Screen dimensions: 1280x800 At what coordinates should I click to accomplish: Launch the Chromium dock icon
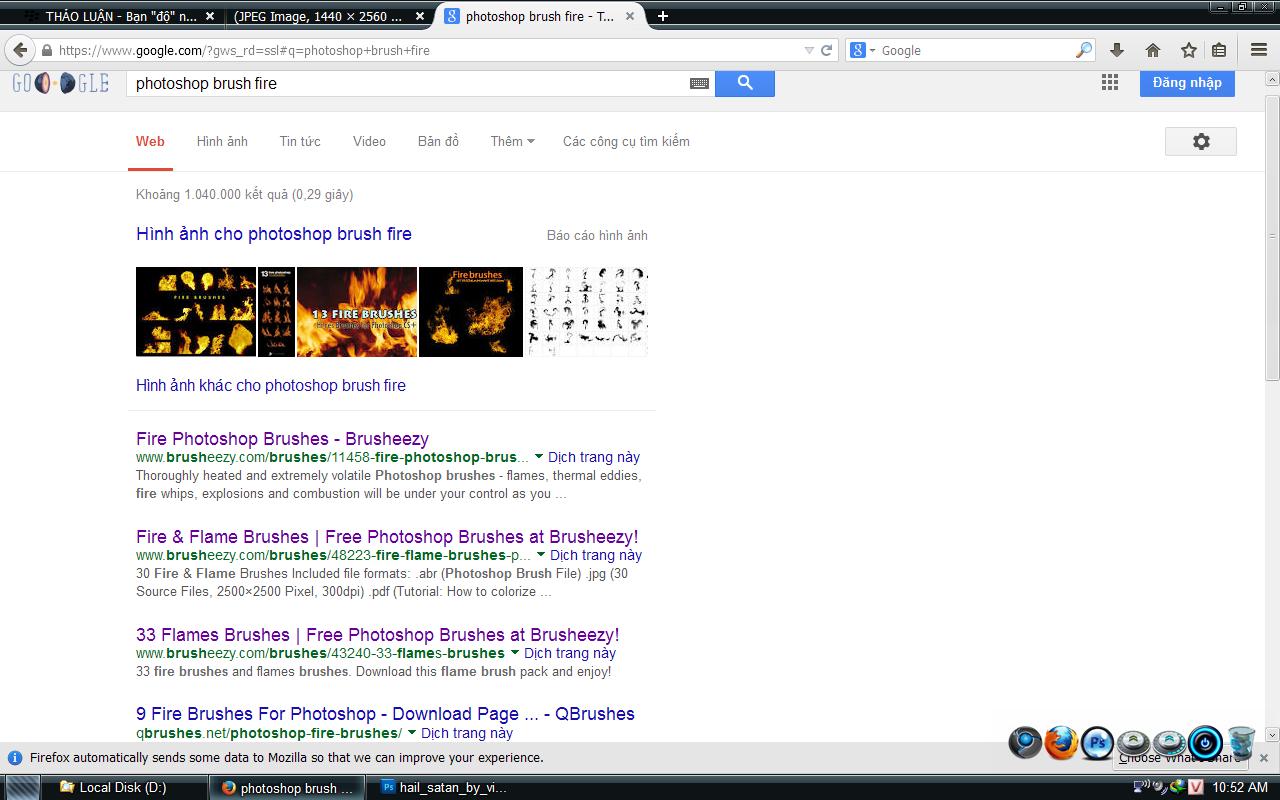pyautogui.click(x=1025, y=743)
